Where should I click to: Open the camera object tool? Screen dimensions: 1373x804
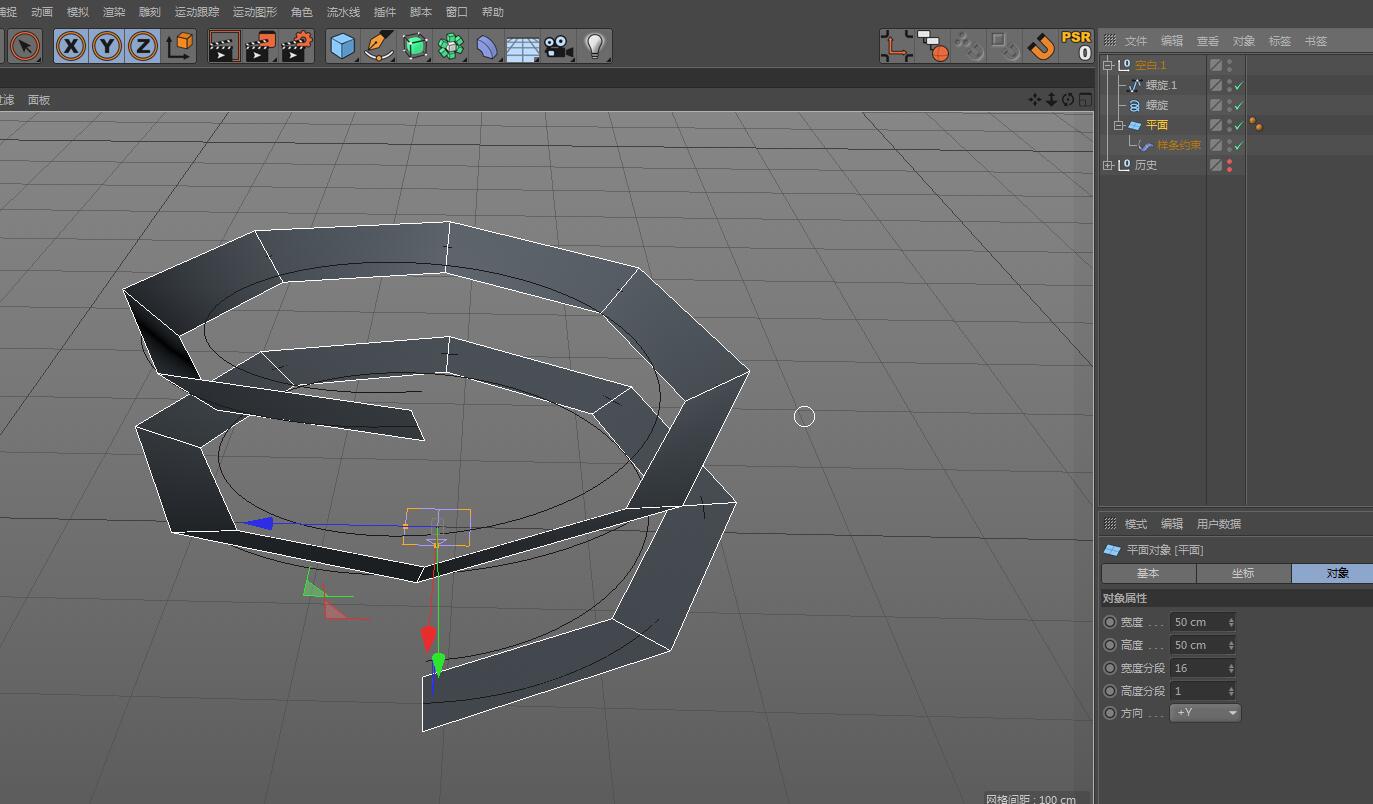559,46
